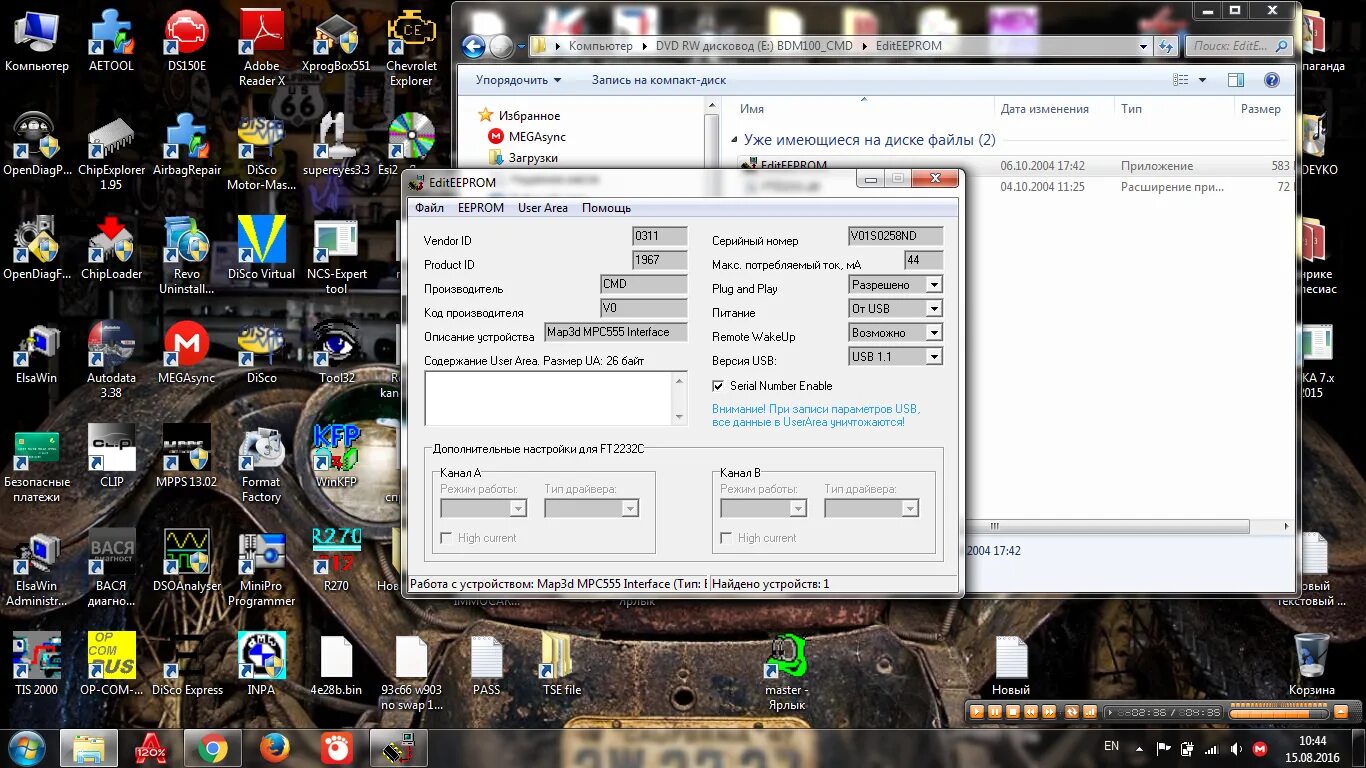Click Запись на компакт-диск in Explorer
This screenshot has width=1366, height=768.
(659, 80)
